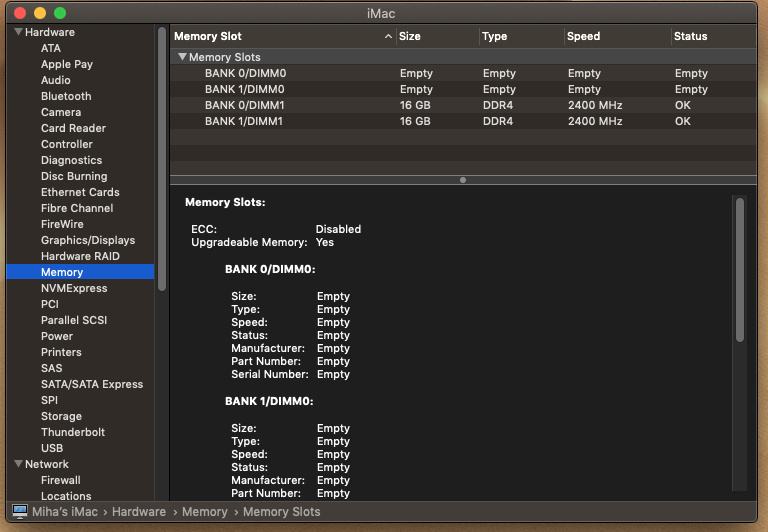
Task: Show Power information
Action: 57,336
